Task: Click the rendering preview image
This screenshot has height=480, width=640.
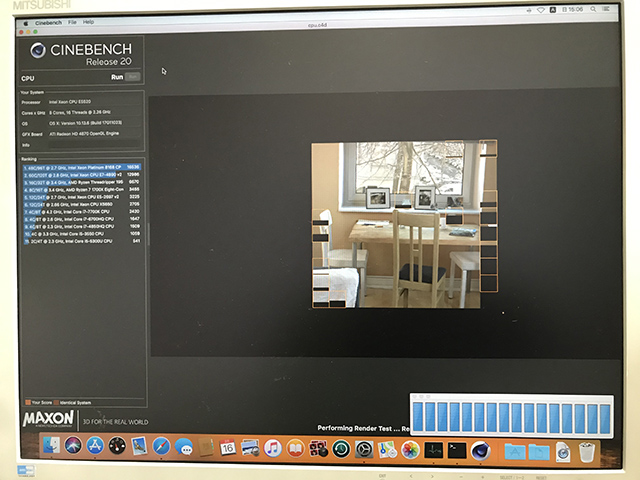Action: (x=404, y=224)
